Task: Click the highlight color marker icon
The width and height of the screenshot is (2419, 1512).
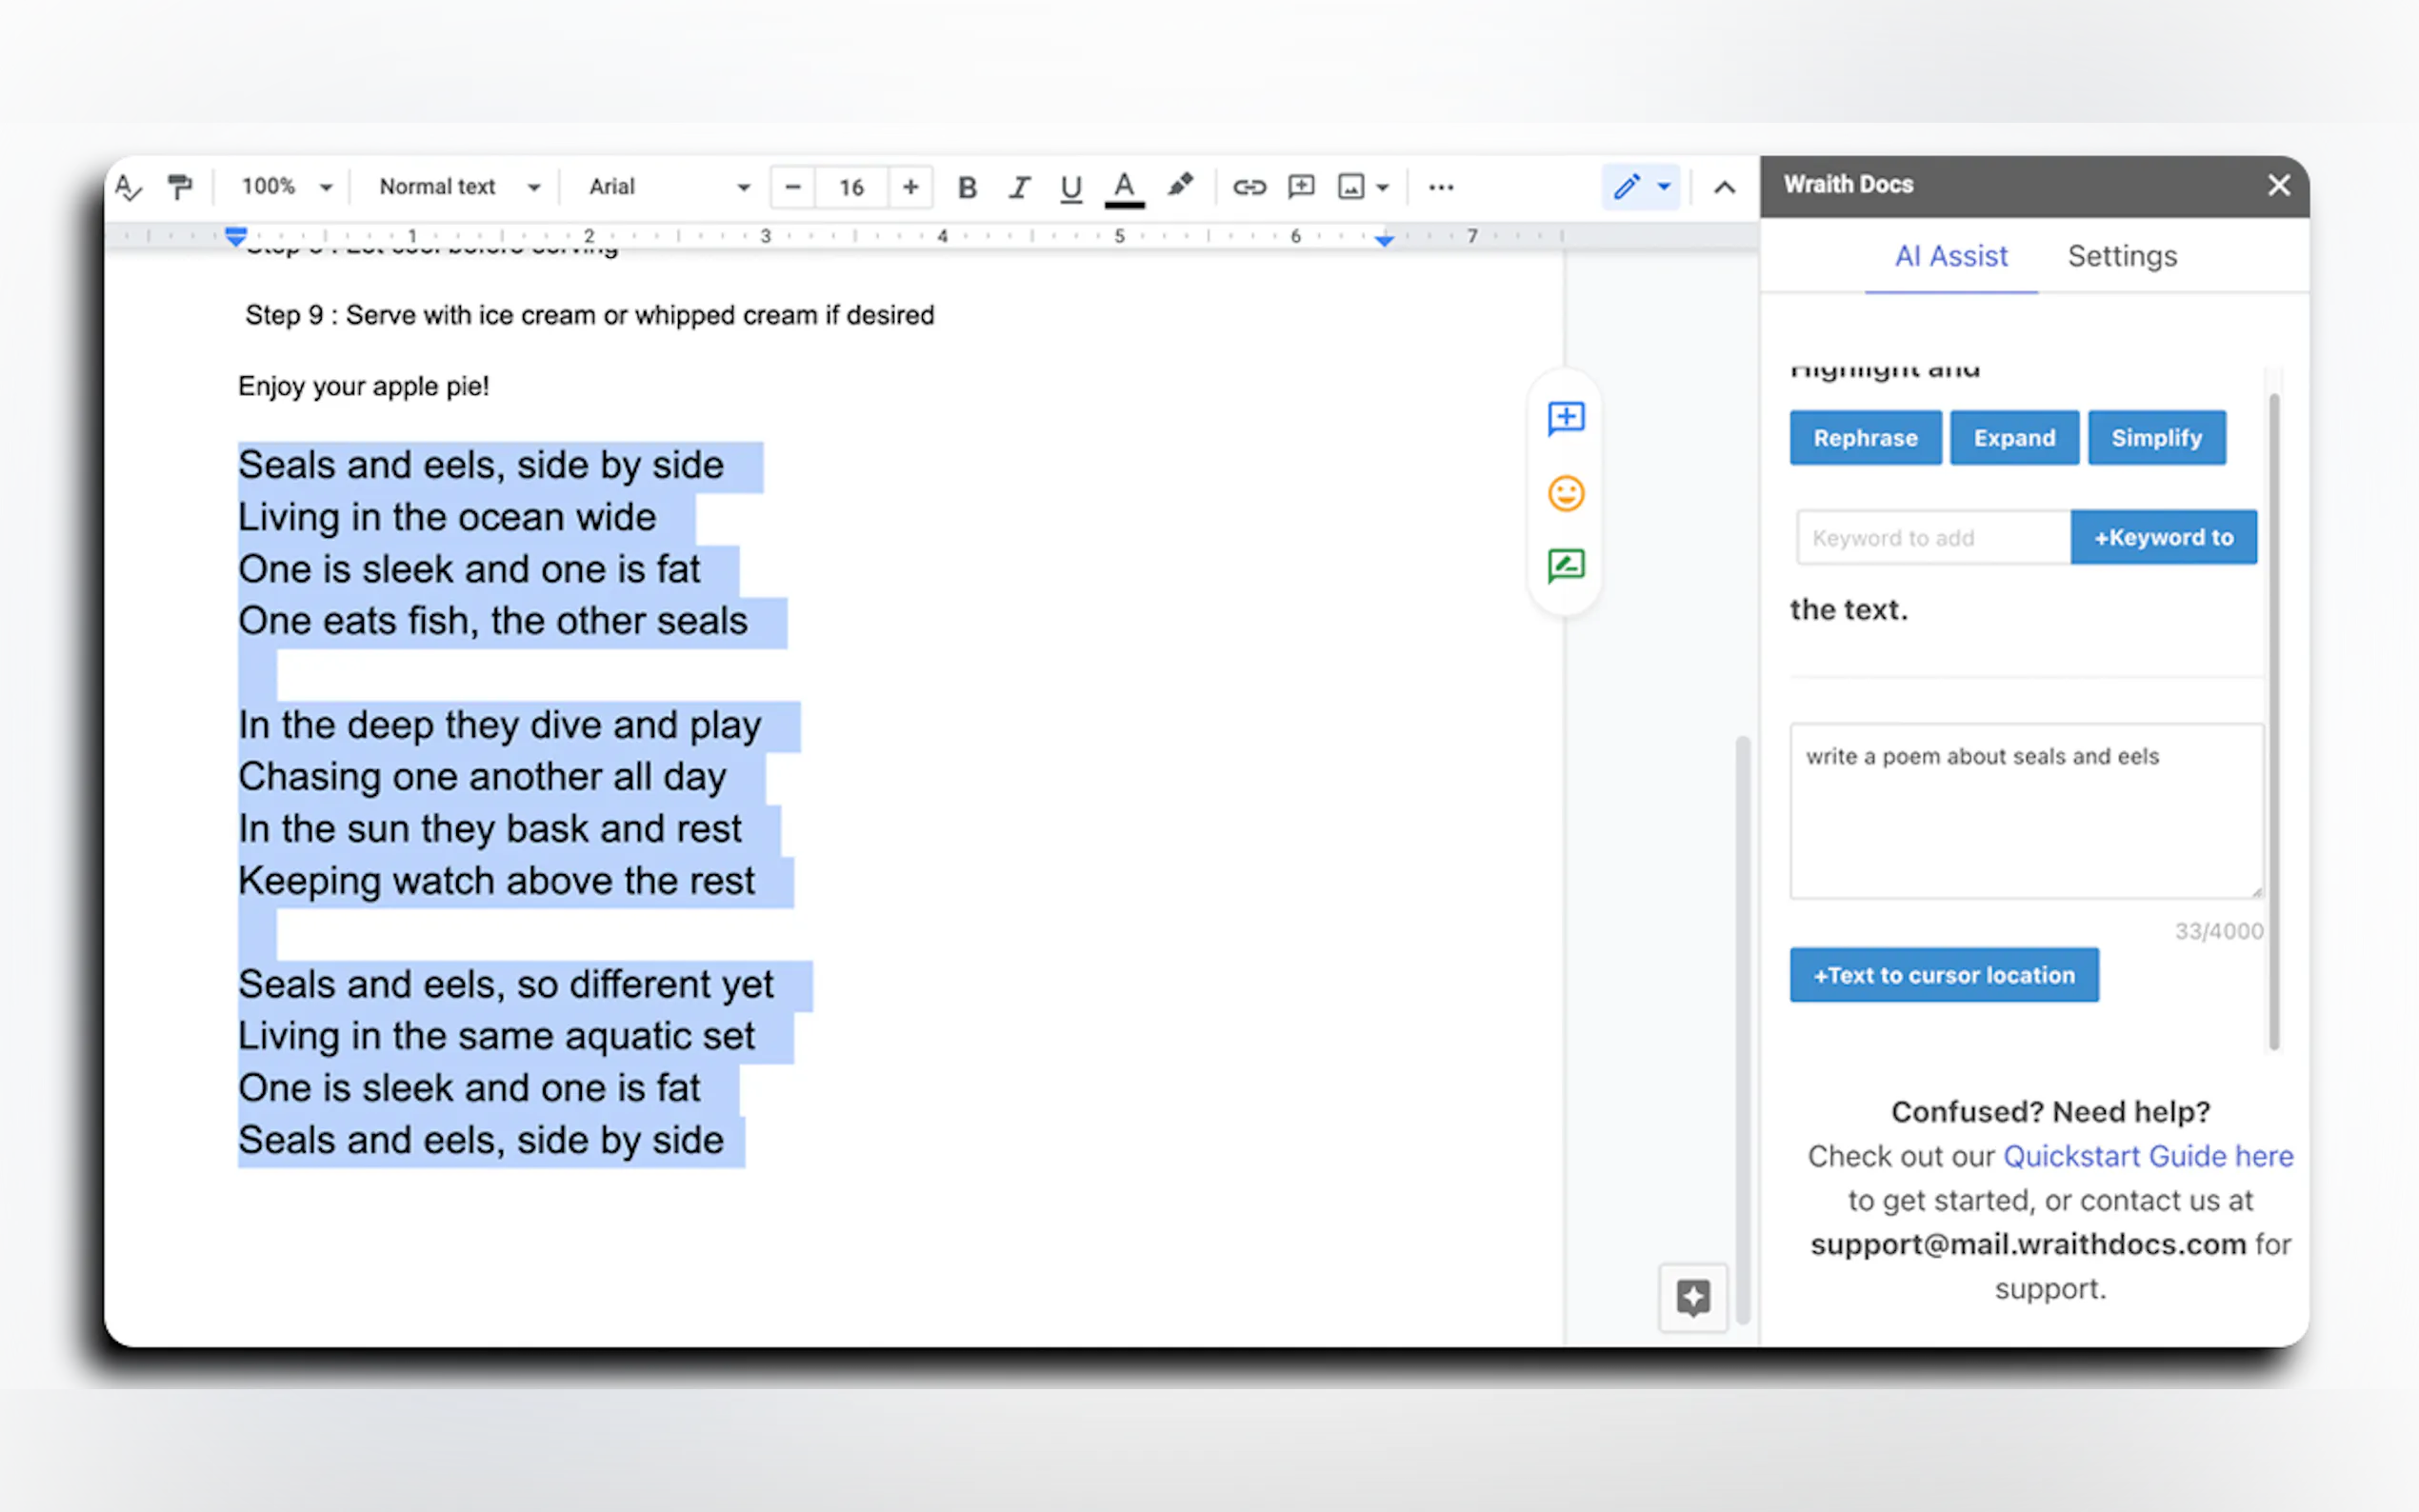Action: point(1180,186)
